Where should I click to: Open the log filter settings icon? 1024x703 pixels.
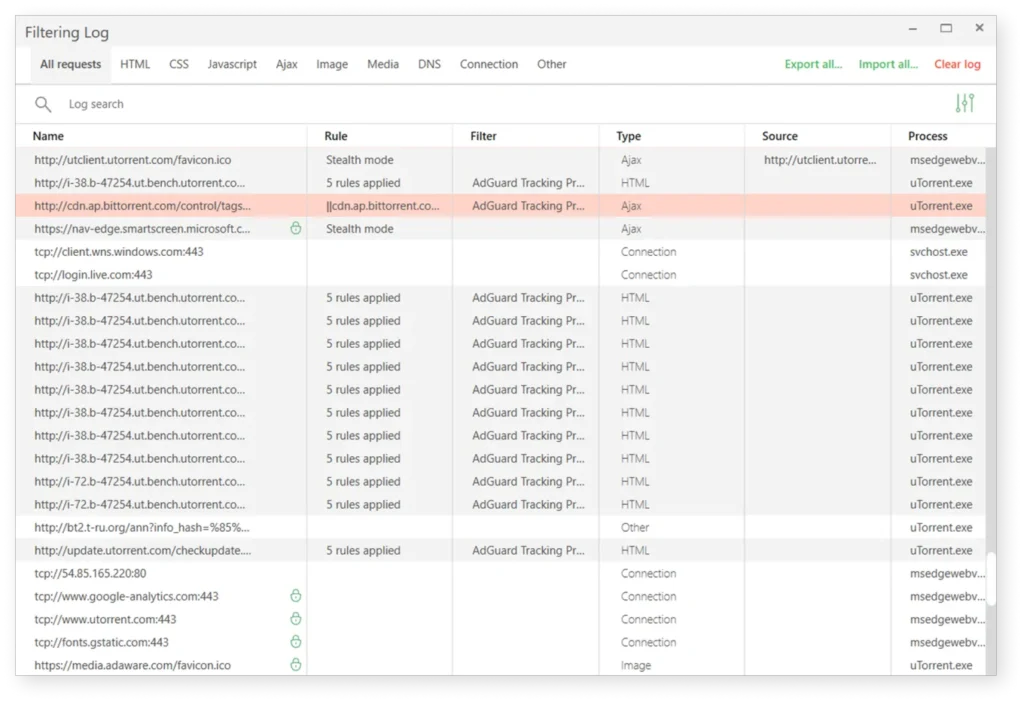coord(965,103)
